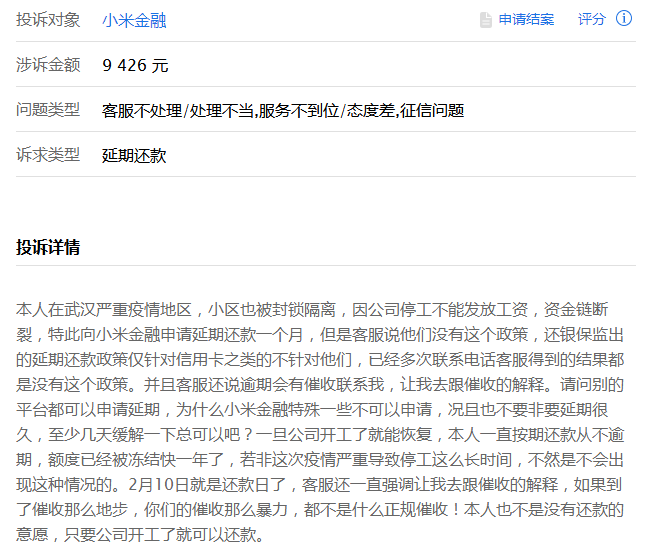
Task: Select the amount text 9 426 元
Action: pos(135,65)
